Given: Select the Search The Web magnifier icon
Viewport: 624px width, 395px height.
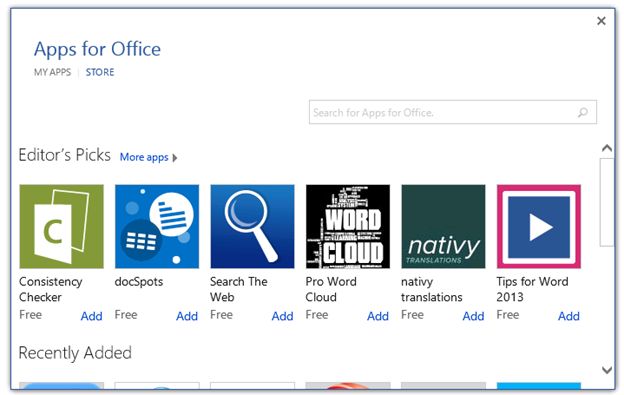Looking at the screenshot, I should 252,226.
